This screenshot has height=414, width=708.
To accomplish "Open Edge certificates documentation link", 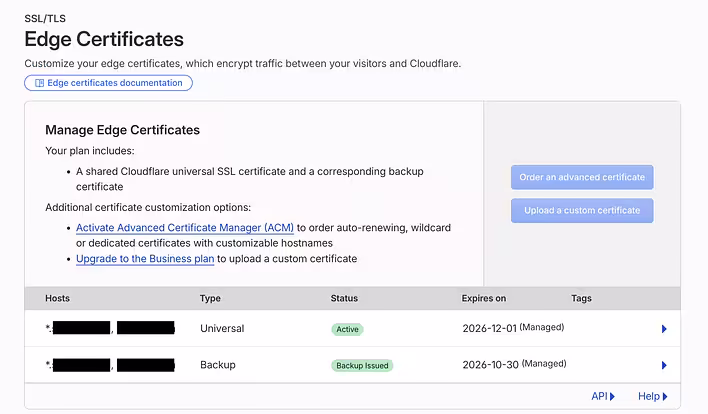I will (108, 83).
